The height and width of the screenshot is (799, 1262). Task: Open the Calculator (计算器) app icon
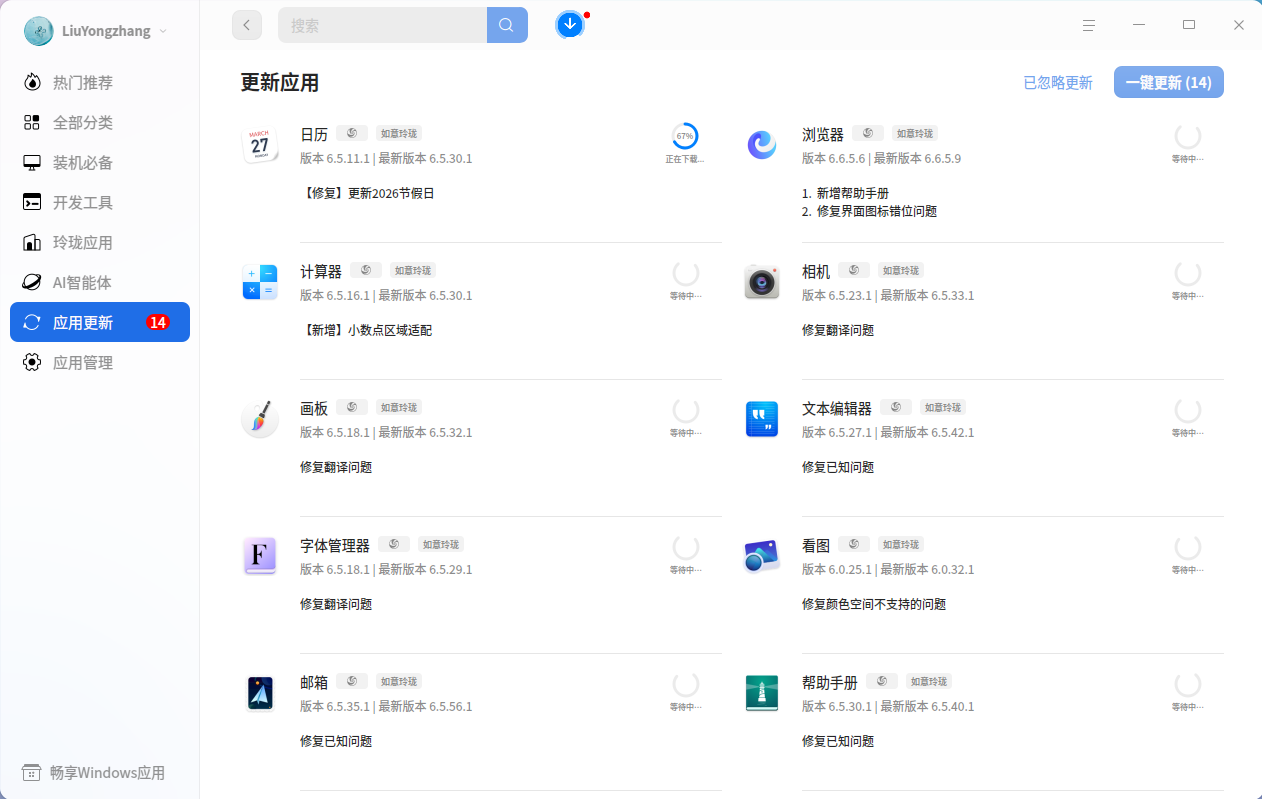click(x=260, y=282)
